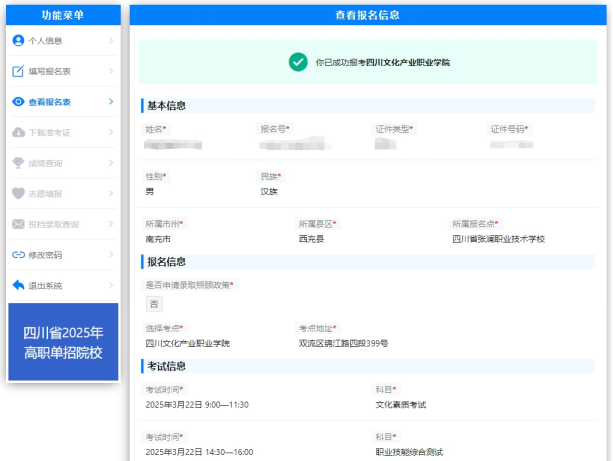Click the 所属县区 field label
Screen dimensions: 613x461
(317, 224)
